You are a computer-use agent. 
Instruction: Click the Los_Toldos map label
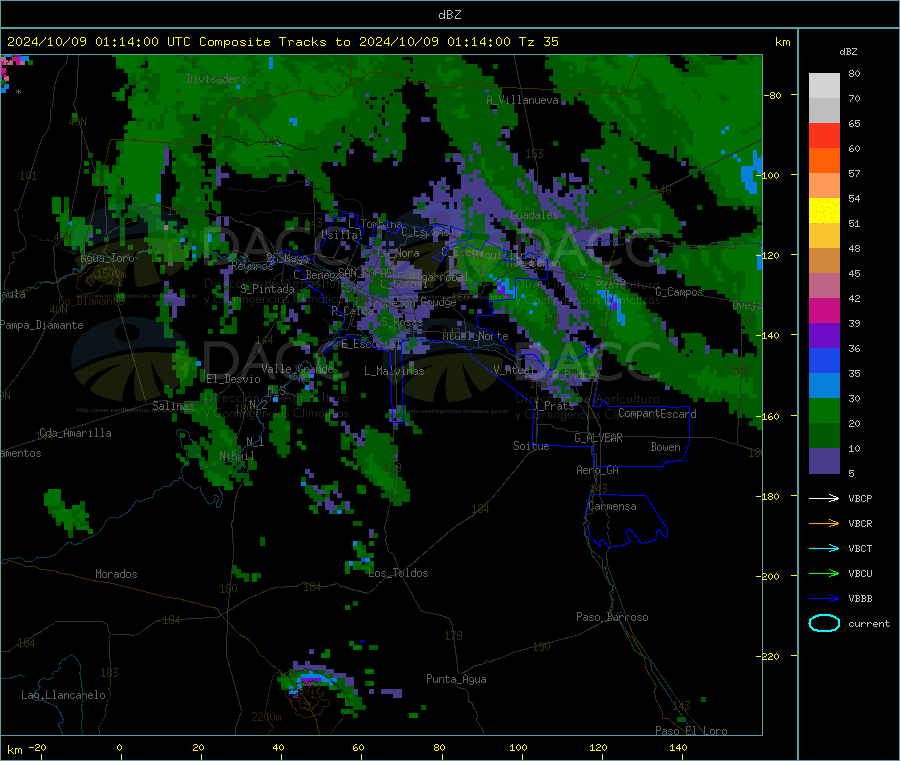pos(398,573)
